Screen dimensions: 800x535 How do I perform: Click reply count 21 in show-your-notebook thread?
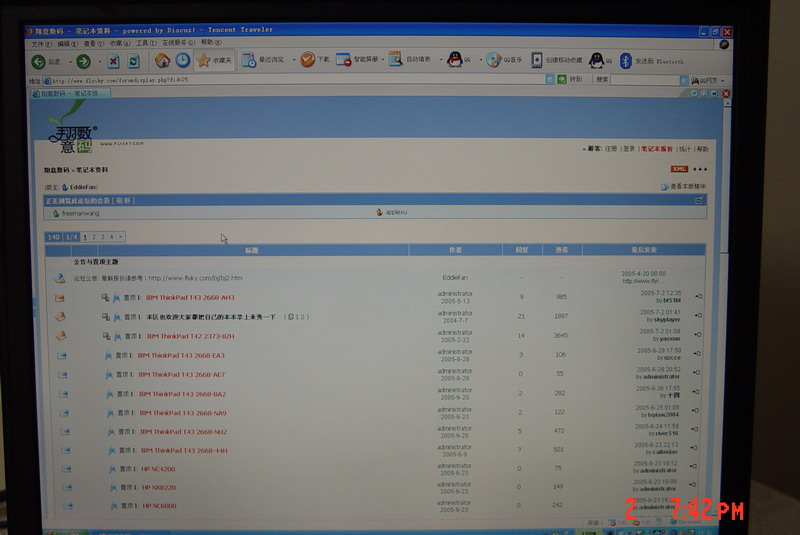tap(521, 316)
